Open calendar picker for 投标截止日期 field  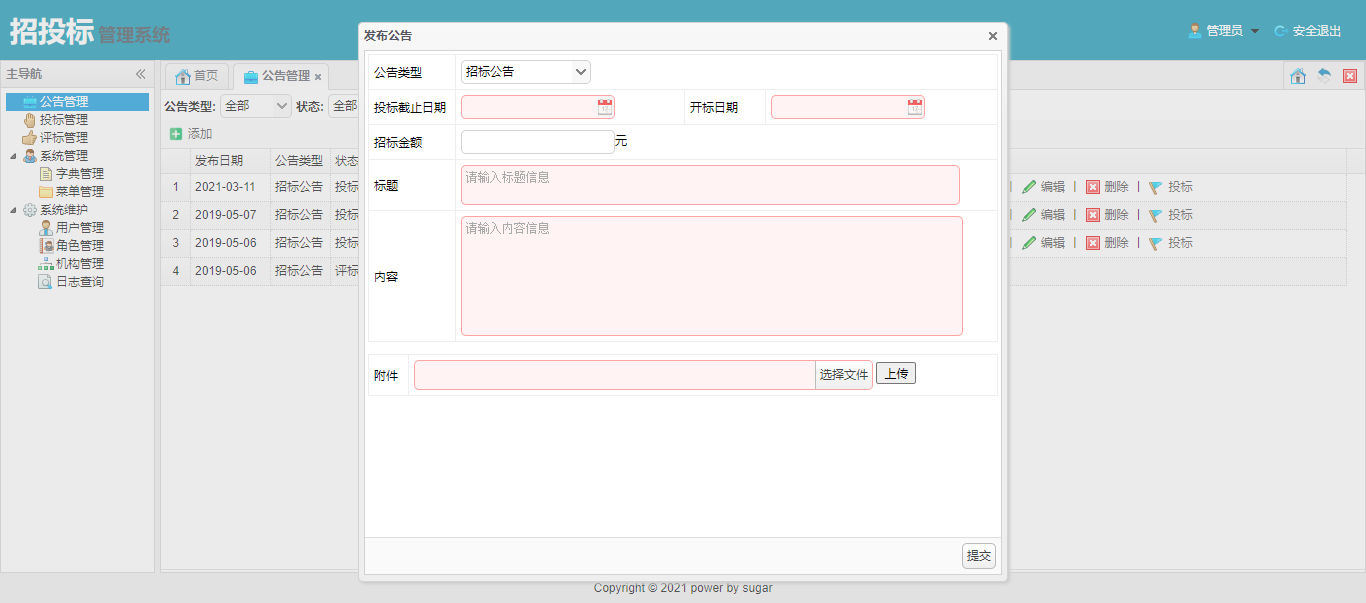pyautogui.click(x=605, y=107)
